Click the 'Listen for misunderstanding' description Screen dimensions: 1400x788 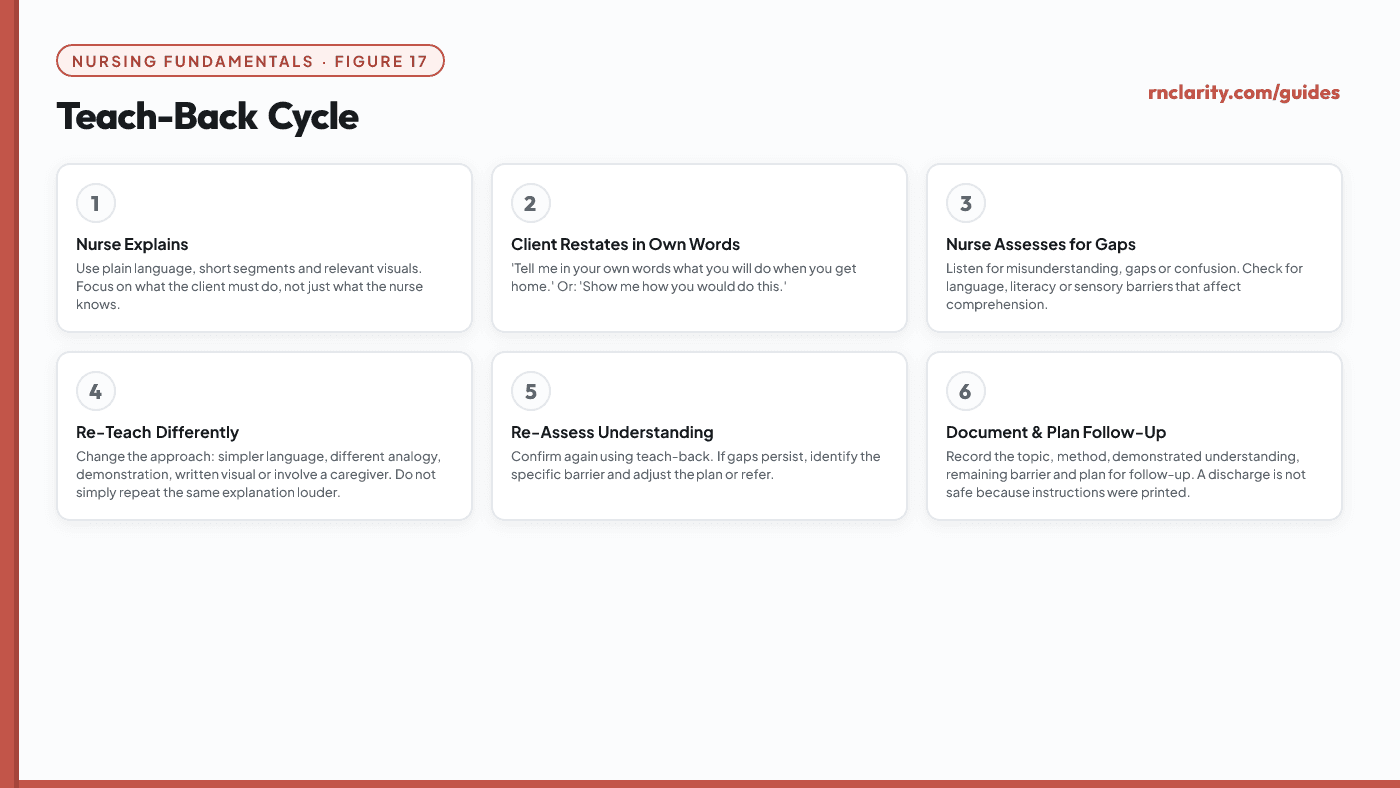pos(1124,287)
